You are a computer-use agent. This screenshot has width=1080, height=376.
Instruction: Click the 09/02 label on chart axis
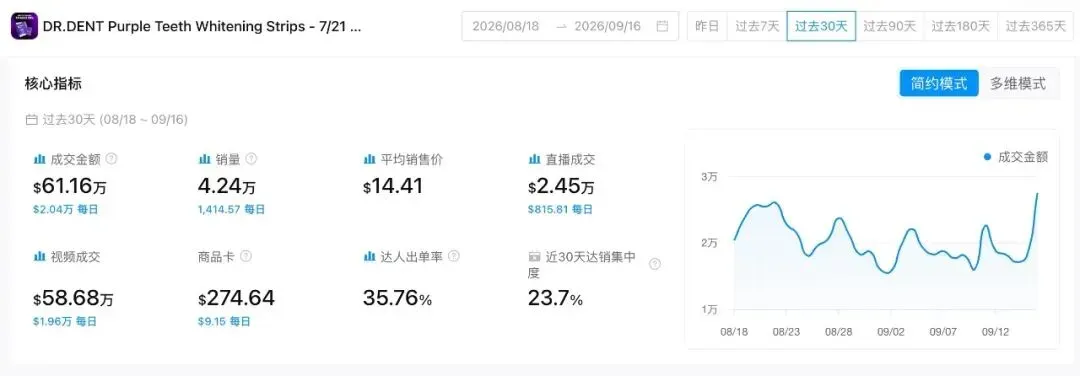[891, 331]
